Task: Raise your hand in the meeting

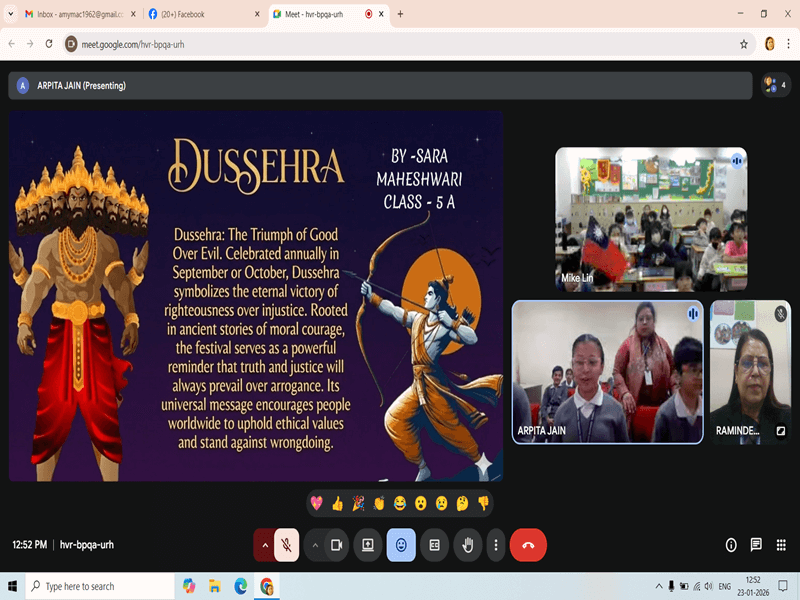Action: coord(467,545)
